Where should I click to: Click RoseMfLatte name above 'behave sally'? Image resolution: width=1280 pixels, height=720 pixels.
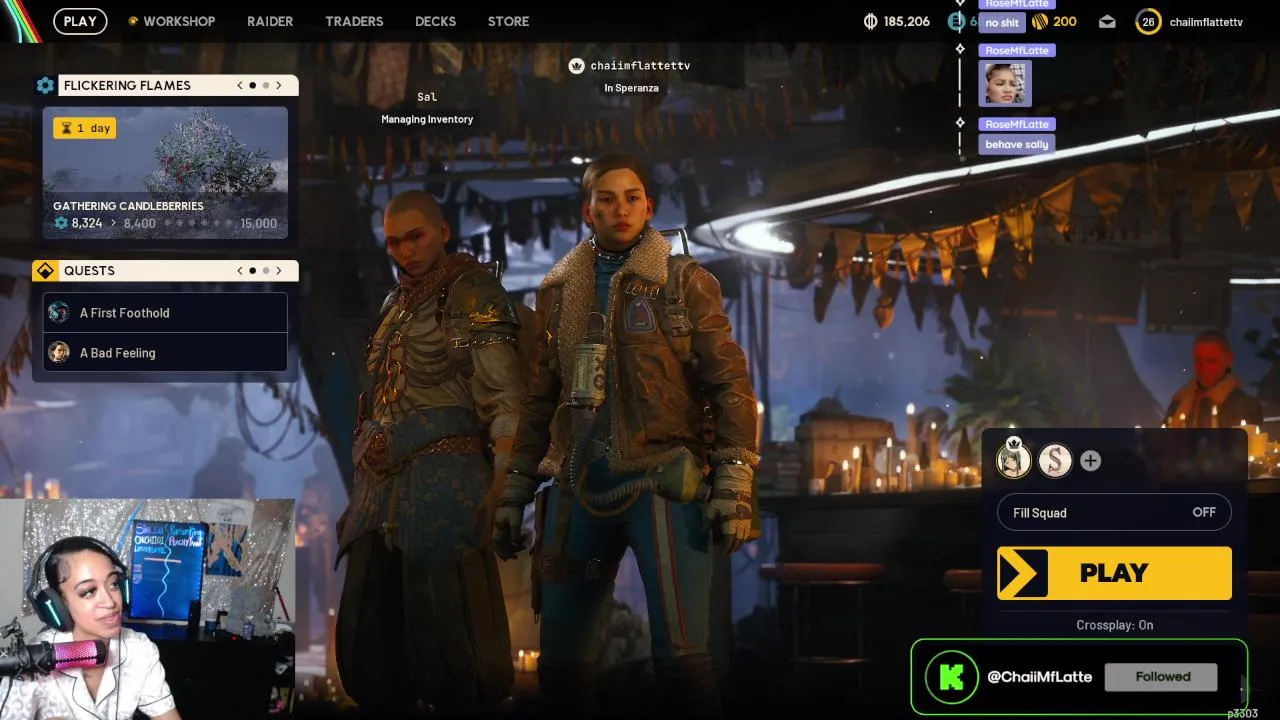pos(1017,124)
